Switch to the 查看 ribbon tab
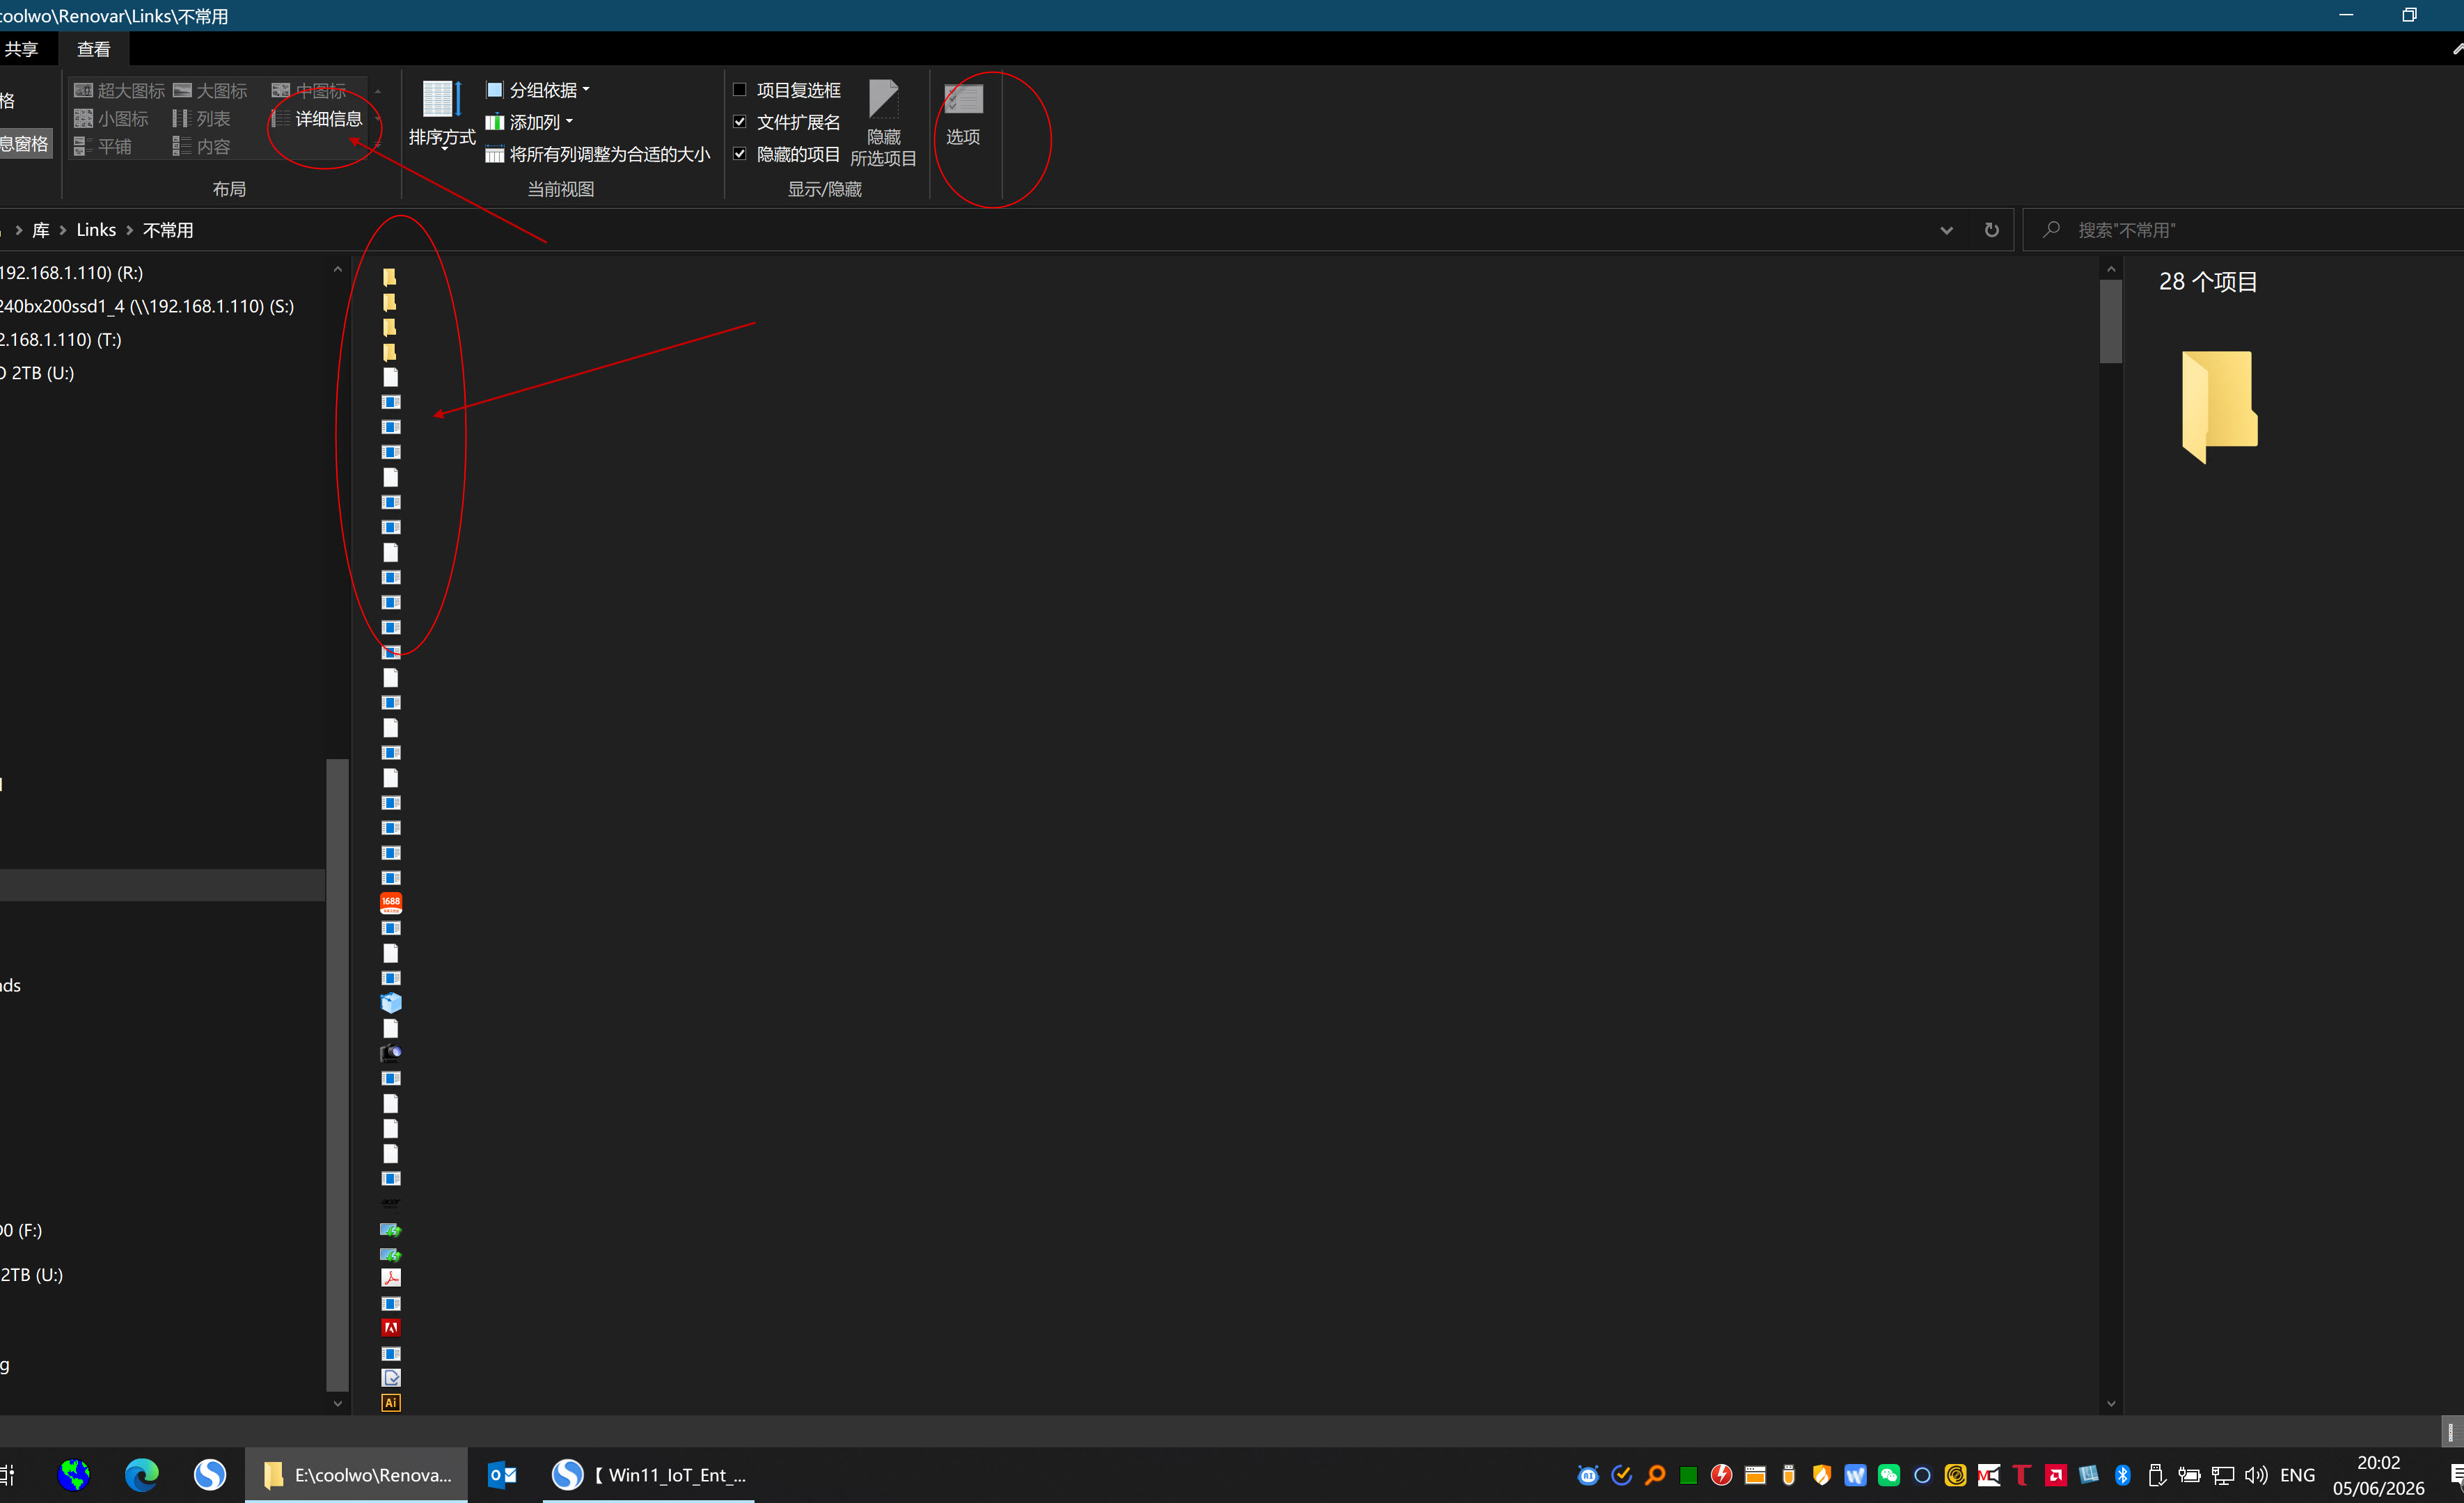Viewport: 2464px width, 1503px height. click(x=94, y=49)
